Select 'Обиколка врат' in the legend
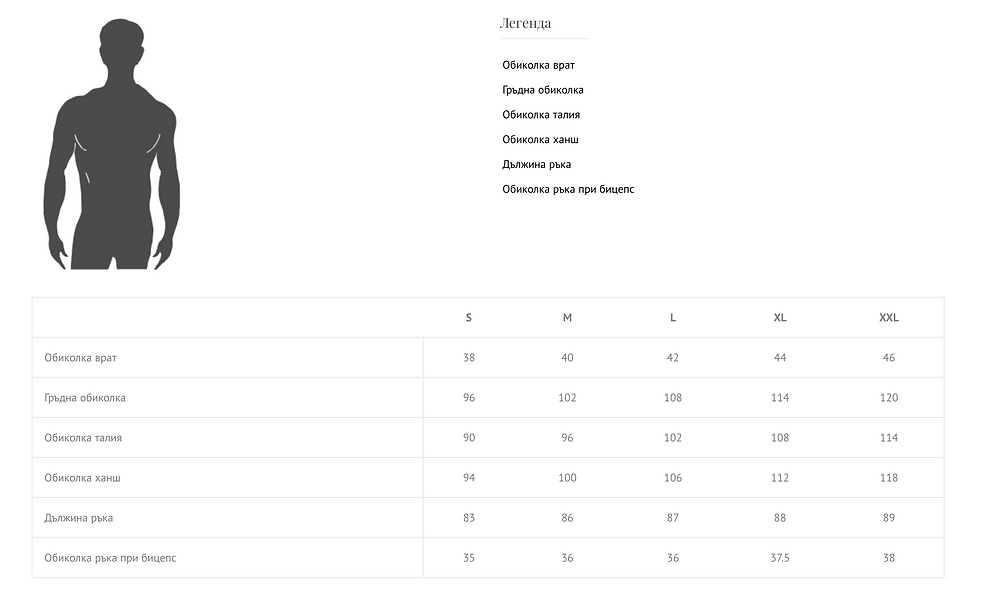Viewport: 989px width, 593px height. coord(538,65)
